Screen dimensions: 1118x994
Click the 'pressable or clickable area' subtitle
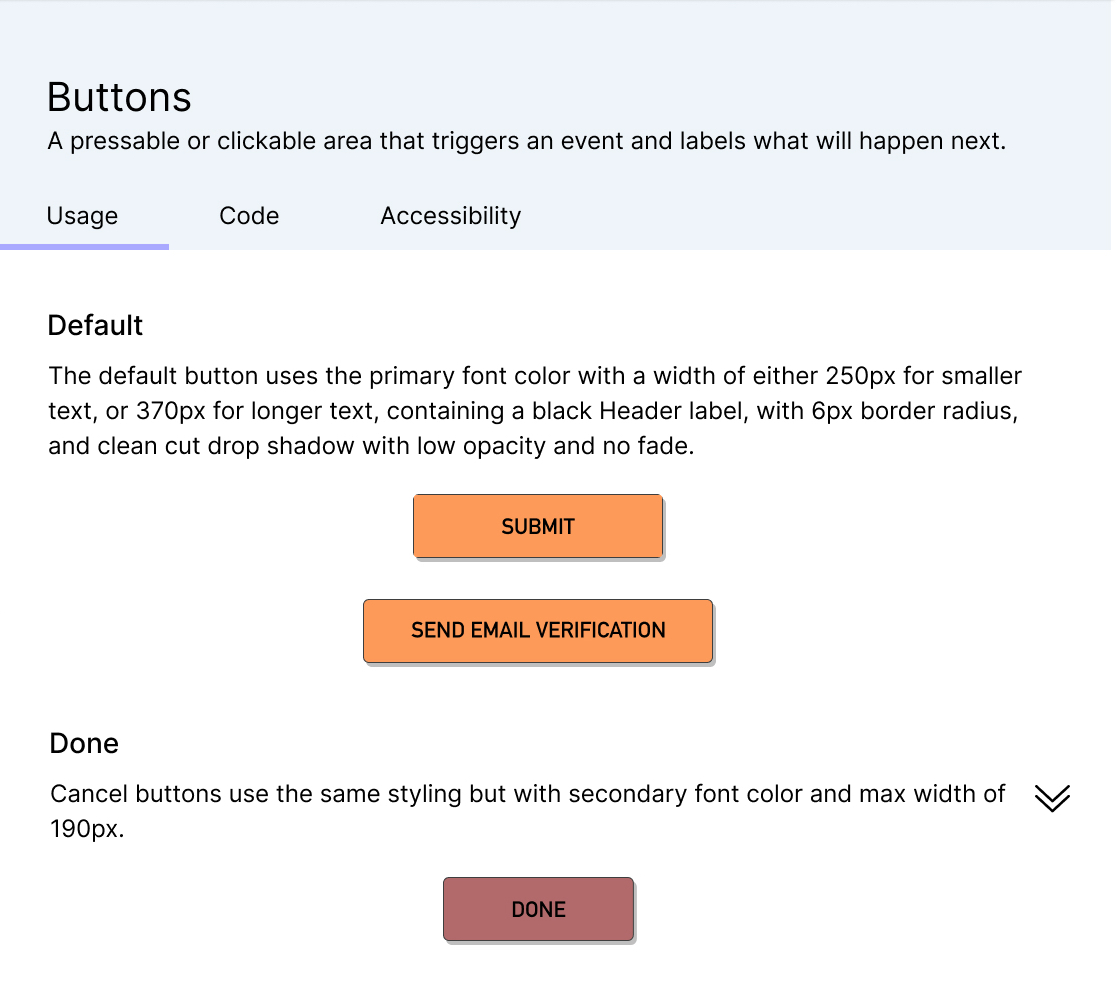pyautogui.click(x=526, y=142)
